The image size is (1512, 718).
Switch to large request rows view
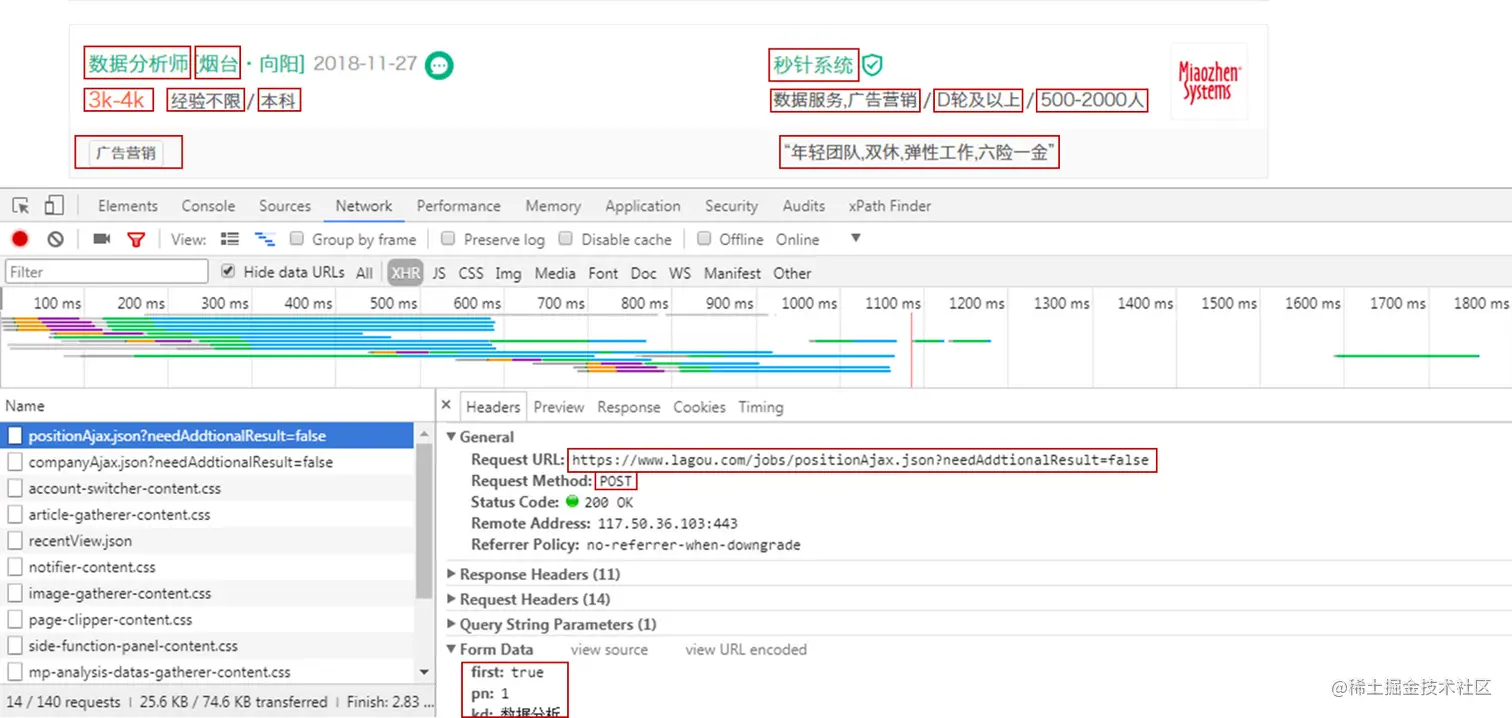click(x=230, y=239)
